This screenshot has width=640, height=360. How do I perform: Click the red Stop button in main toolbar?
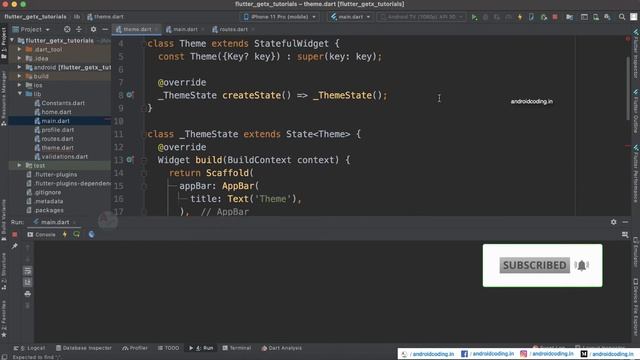coord(555,17)
